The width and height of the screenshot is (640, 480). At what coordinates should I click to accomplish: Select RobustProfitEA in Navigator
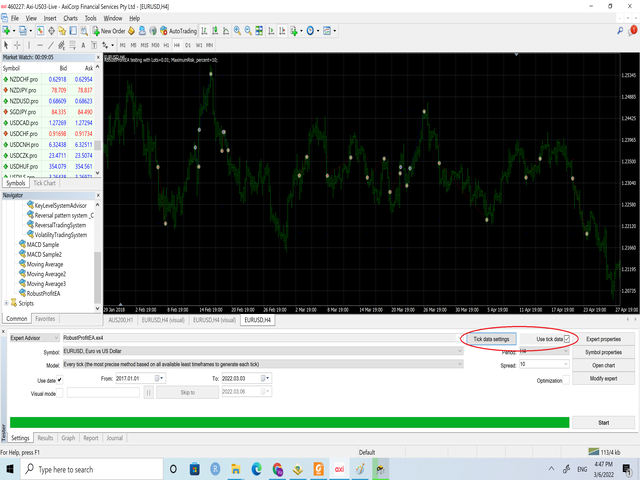43,293
